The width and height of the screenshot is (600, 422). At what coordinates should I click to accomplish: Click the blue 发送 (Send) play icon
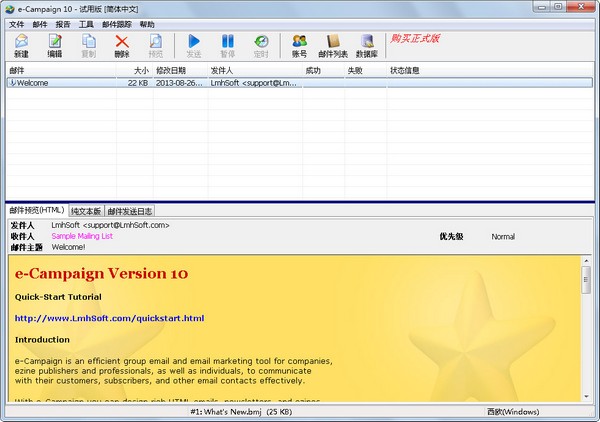click(194, 46)
